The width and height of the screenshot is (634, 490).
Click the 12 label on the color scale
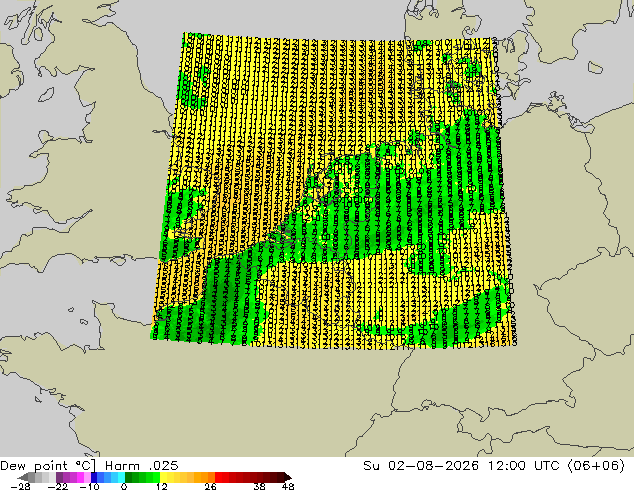(x=162, y=486)
